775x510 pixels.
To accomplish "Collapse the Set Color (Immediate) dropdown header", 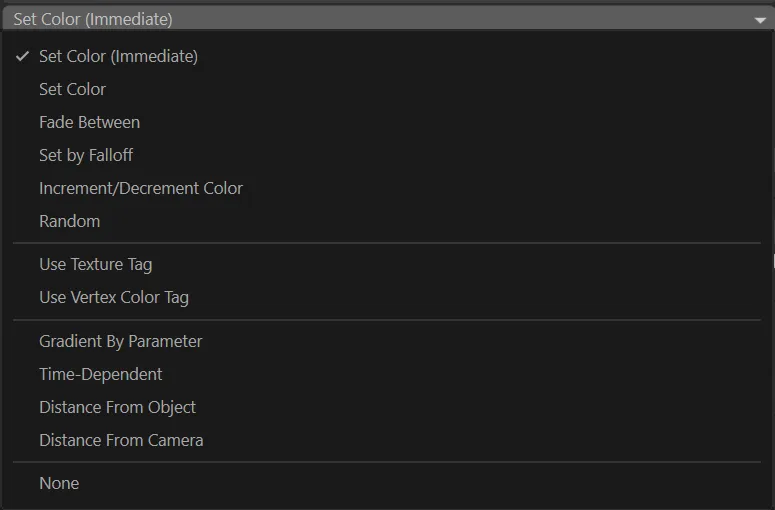I will [380, 19].
